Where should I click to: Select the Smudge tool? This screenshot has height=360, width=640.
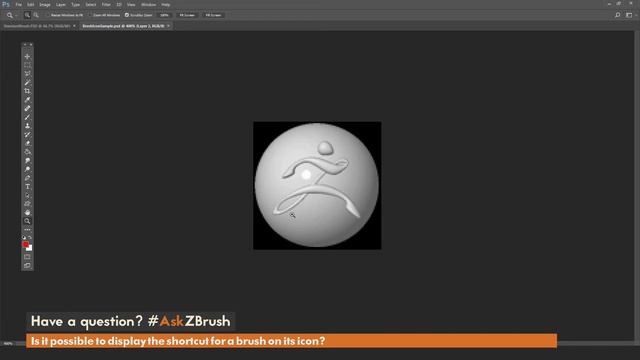click(27, 160)
